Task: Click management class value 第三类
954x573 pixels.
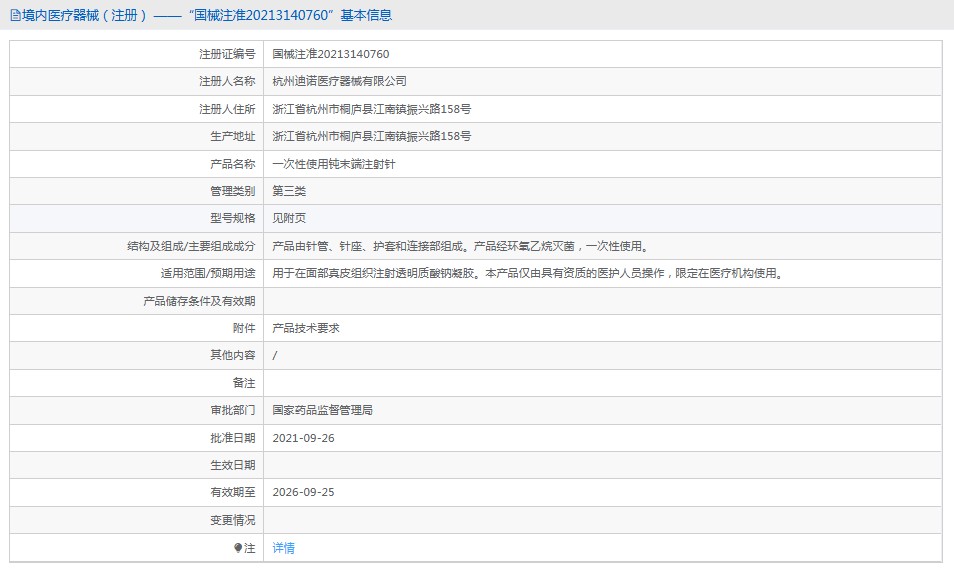Action: point(289,191)
